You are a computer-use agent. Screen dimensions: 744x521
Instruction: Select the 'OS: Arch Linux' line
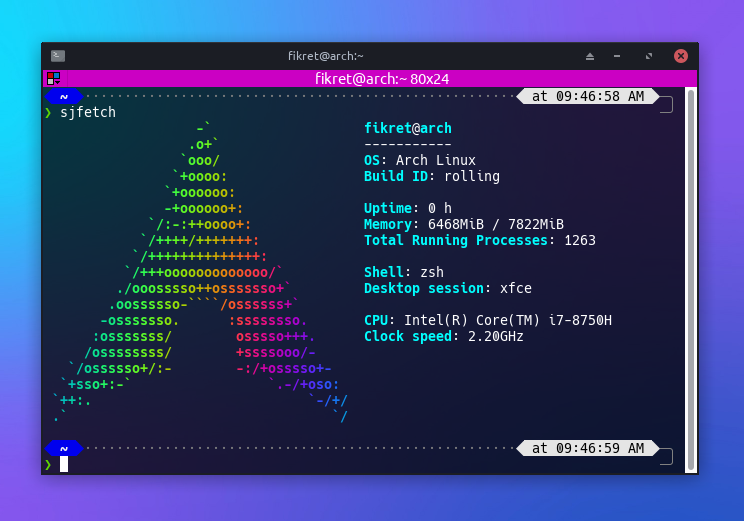419,160
